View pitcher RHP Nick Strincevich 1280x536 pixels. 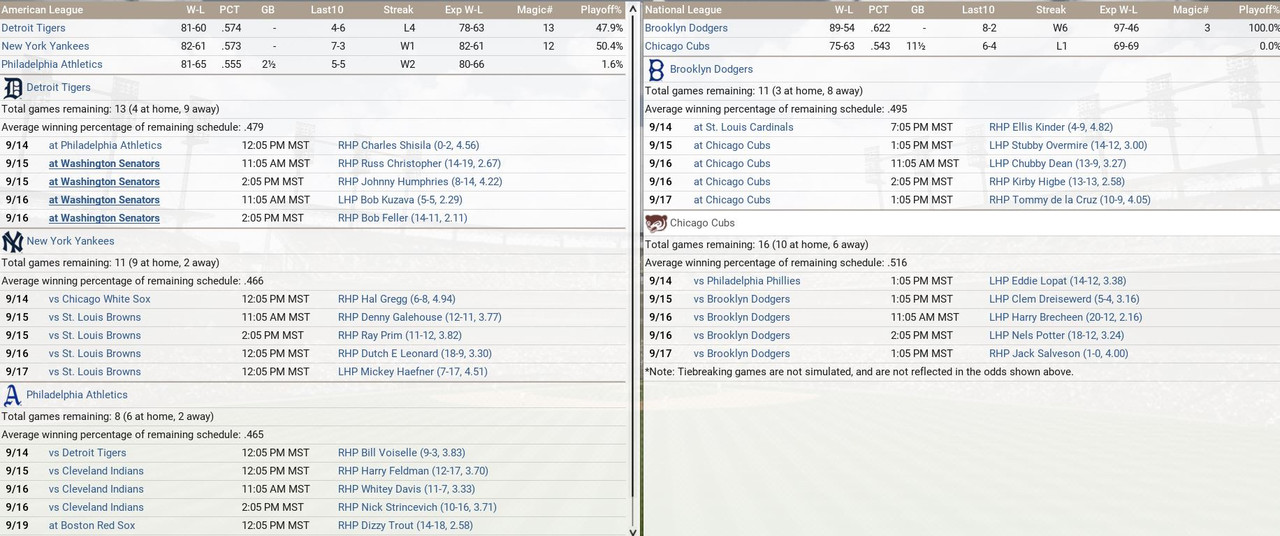pyautogui.click(x=417, y=508)
